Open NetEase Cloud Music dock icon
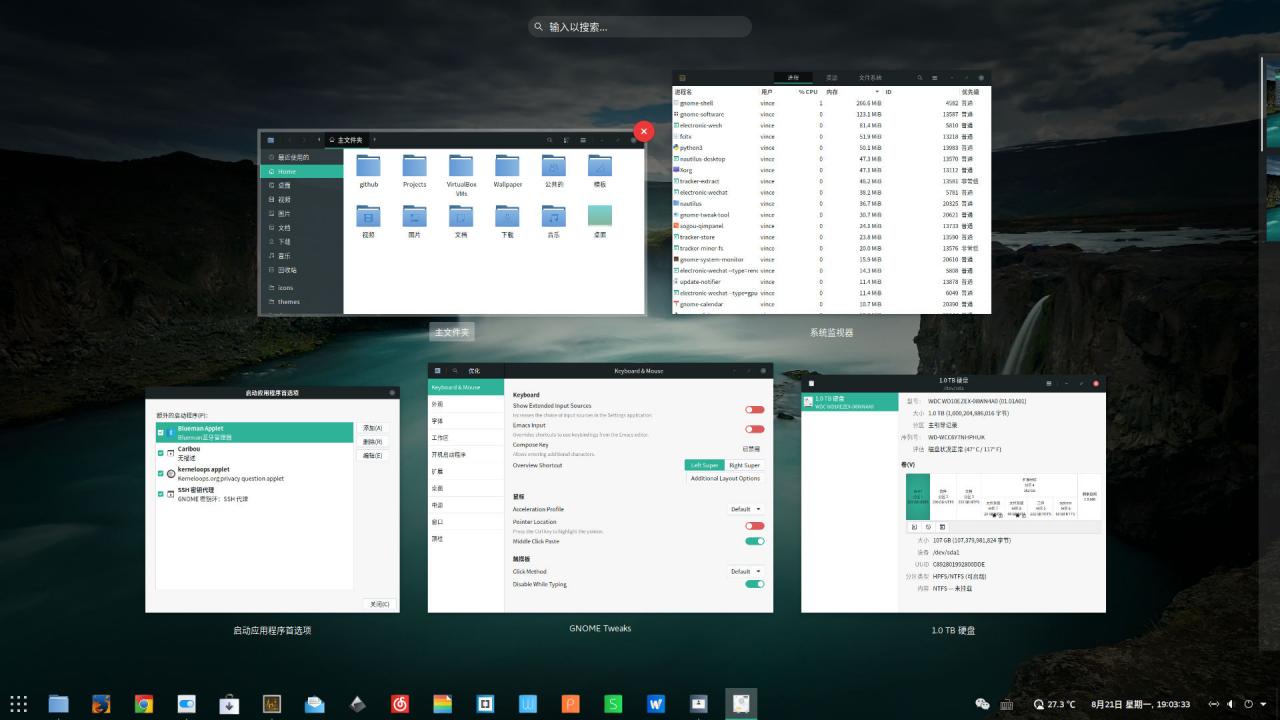The width and height of the screenshot is (1280, 720). click(400, 704)
